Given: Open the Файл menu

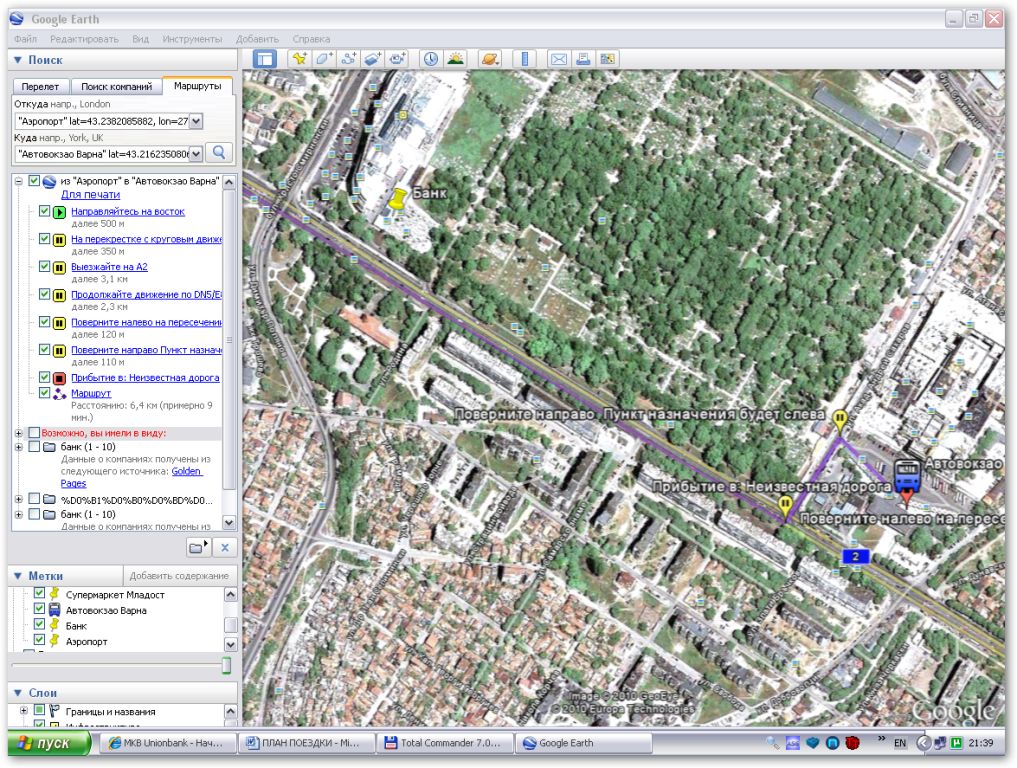Looking at the screenshot, I should click(x=25, y=39).
